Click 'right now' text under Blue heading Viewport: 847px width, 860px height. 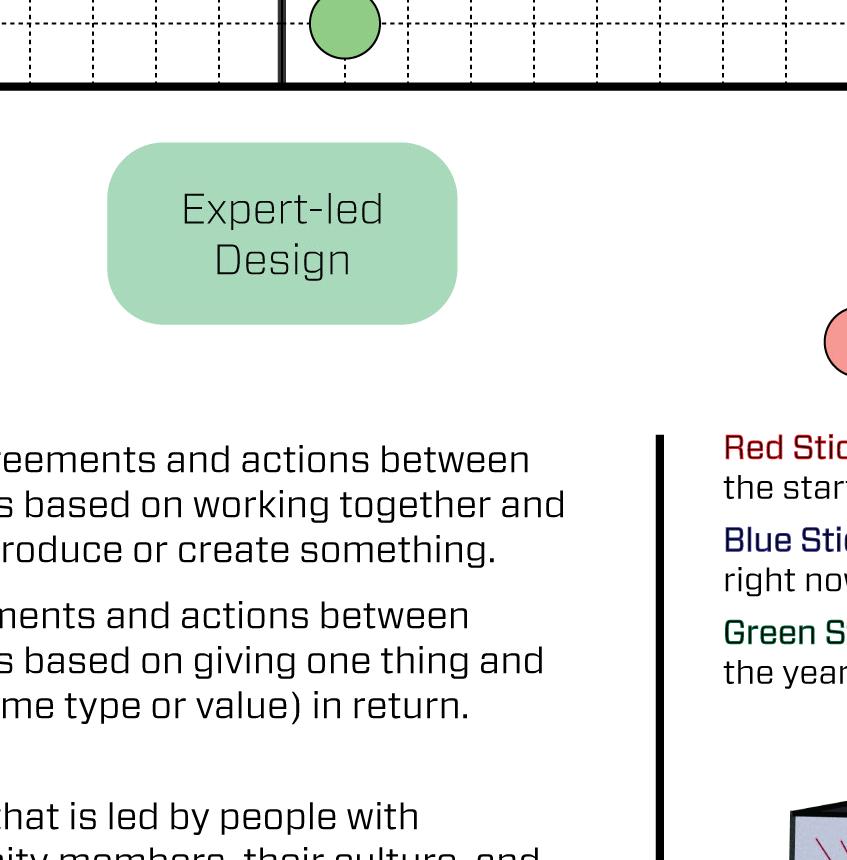(x=784, y=580)
